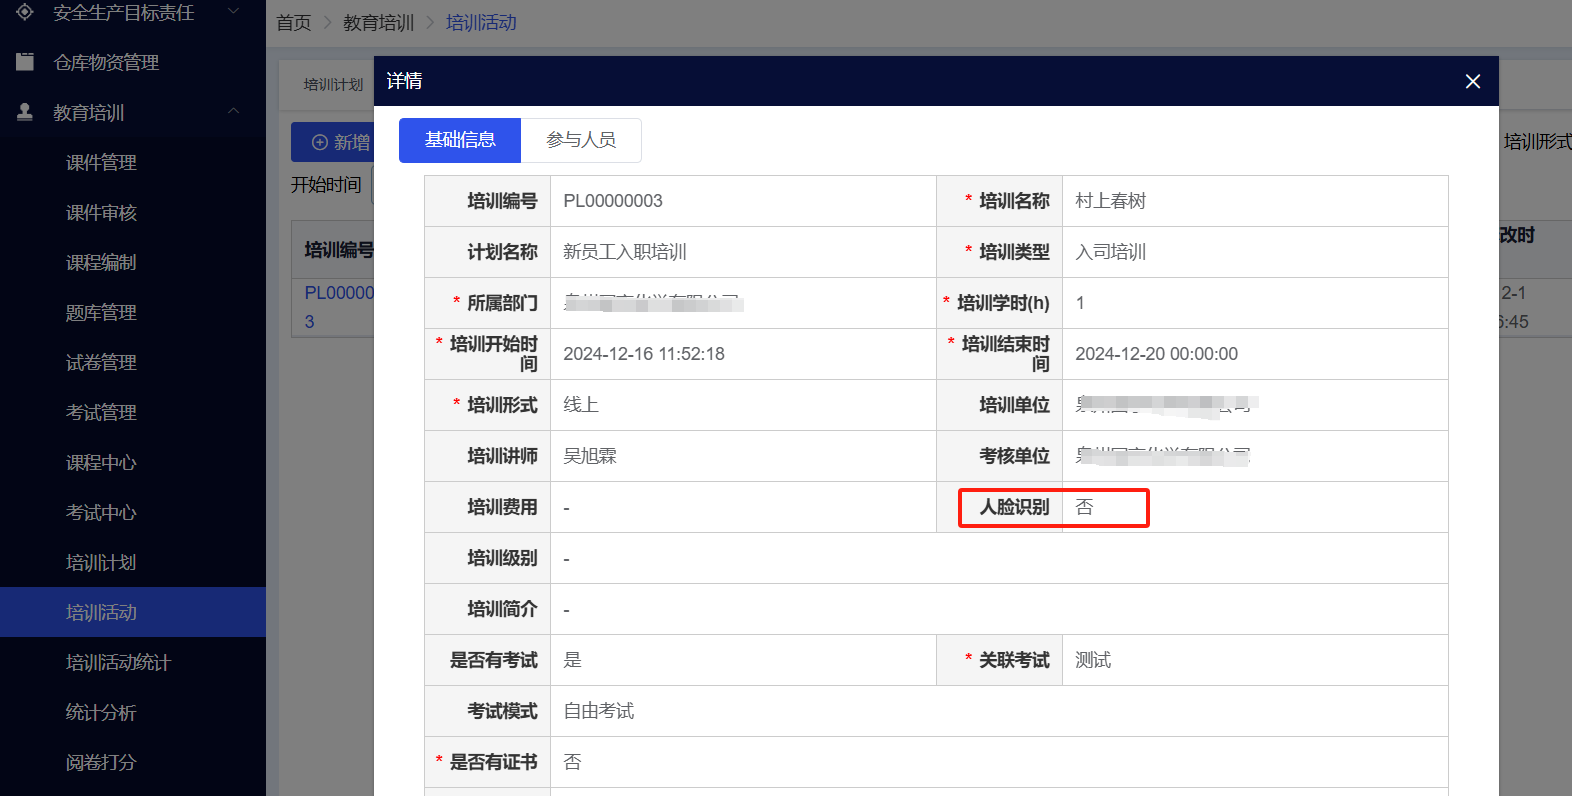Go to 课程编制 menu item
The image size is (1572, 796).
(101, 262)
